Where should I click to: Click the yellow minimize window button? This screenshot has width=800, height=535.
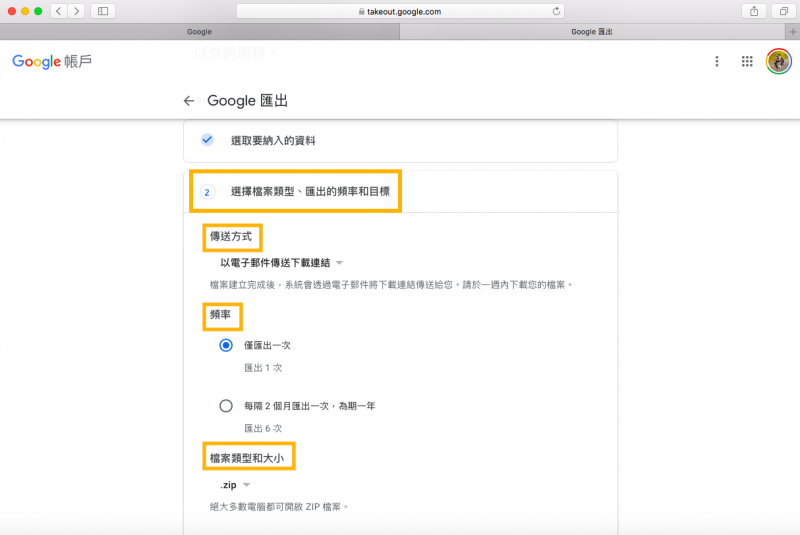pyautogui.click(x=25, y=11)
